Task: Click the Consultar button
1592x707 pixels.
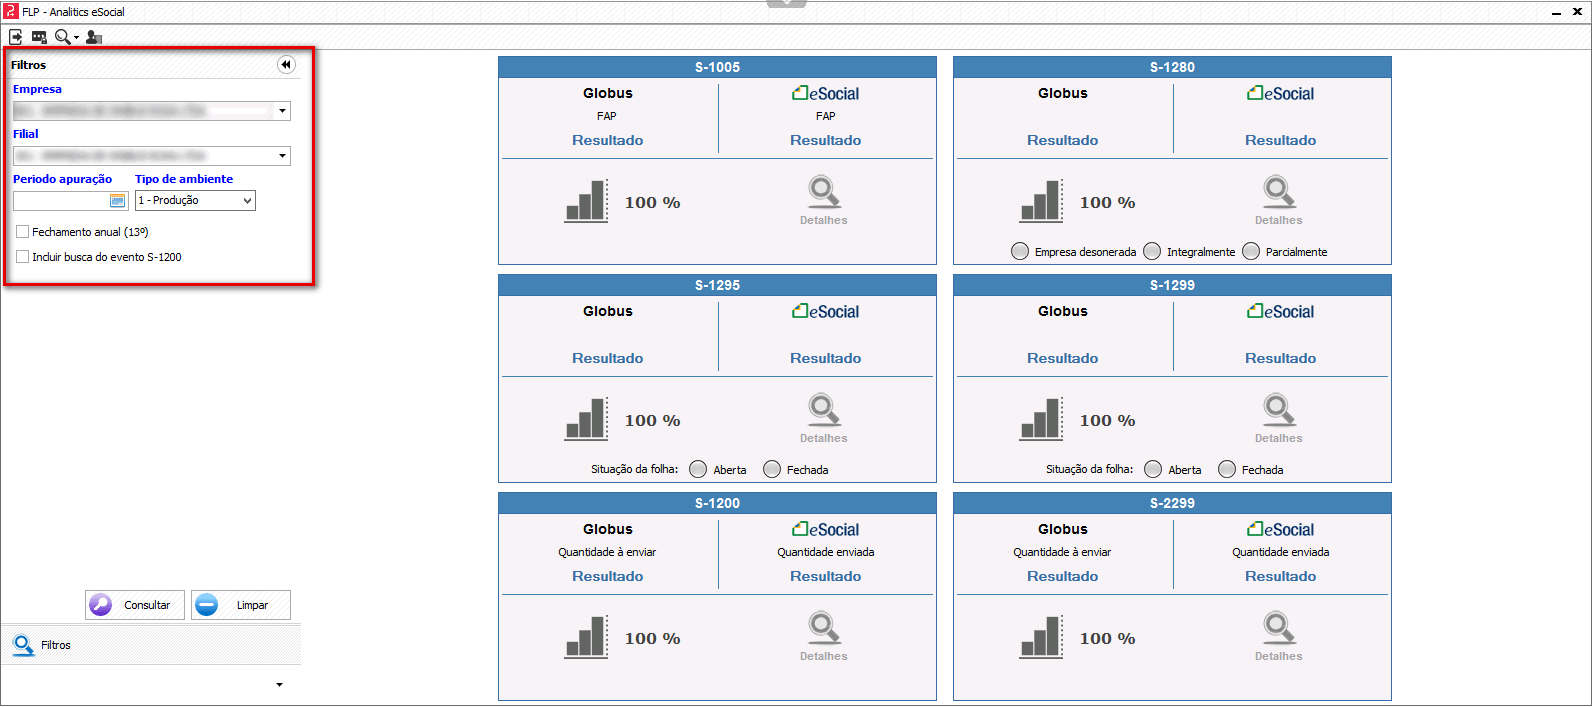Action: [x=135, y=605]
